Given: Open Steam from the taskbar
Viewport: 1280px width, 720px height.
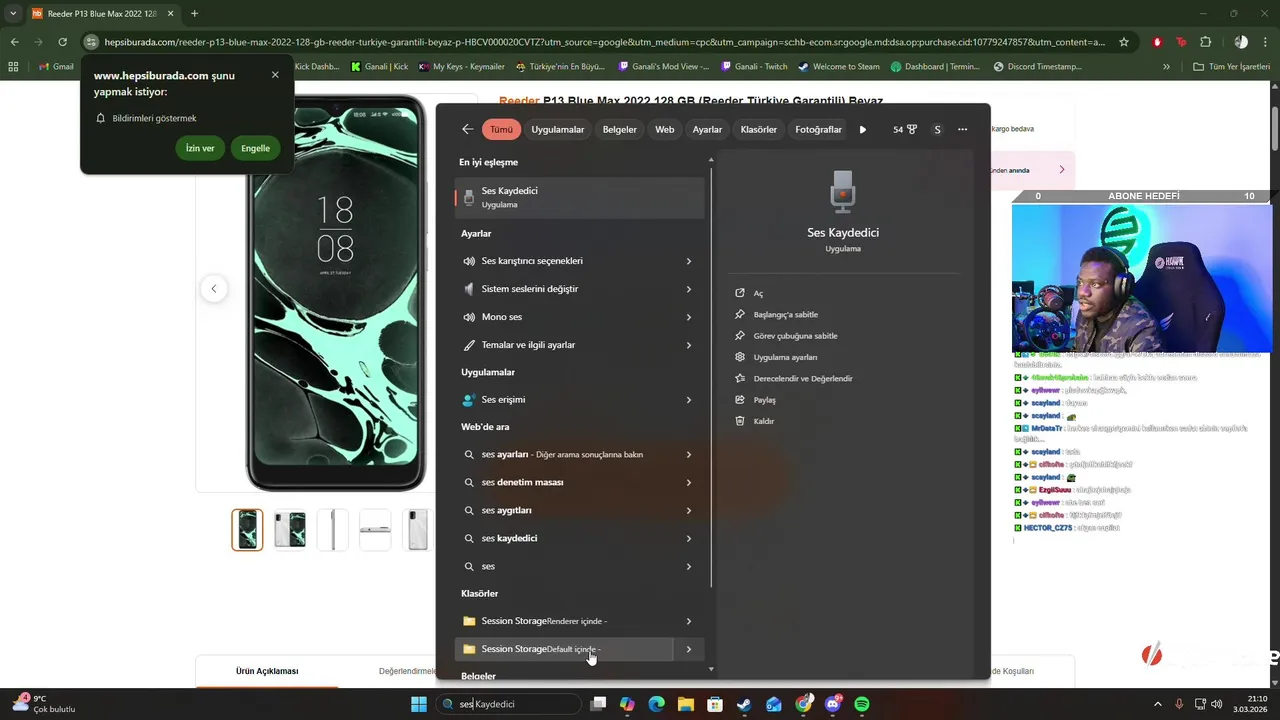Looking at the screenshot, I should (x=744, y=704).
